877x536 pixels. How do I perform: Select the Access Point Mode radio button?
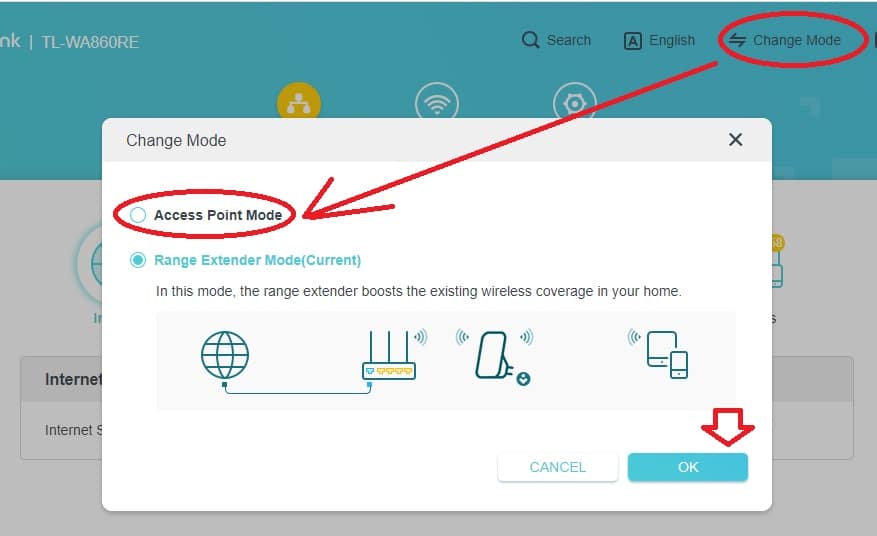(138, 215)
